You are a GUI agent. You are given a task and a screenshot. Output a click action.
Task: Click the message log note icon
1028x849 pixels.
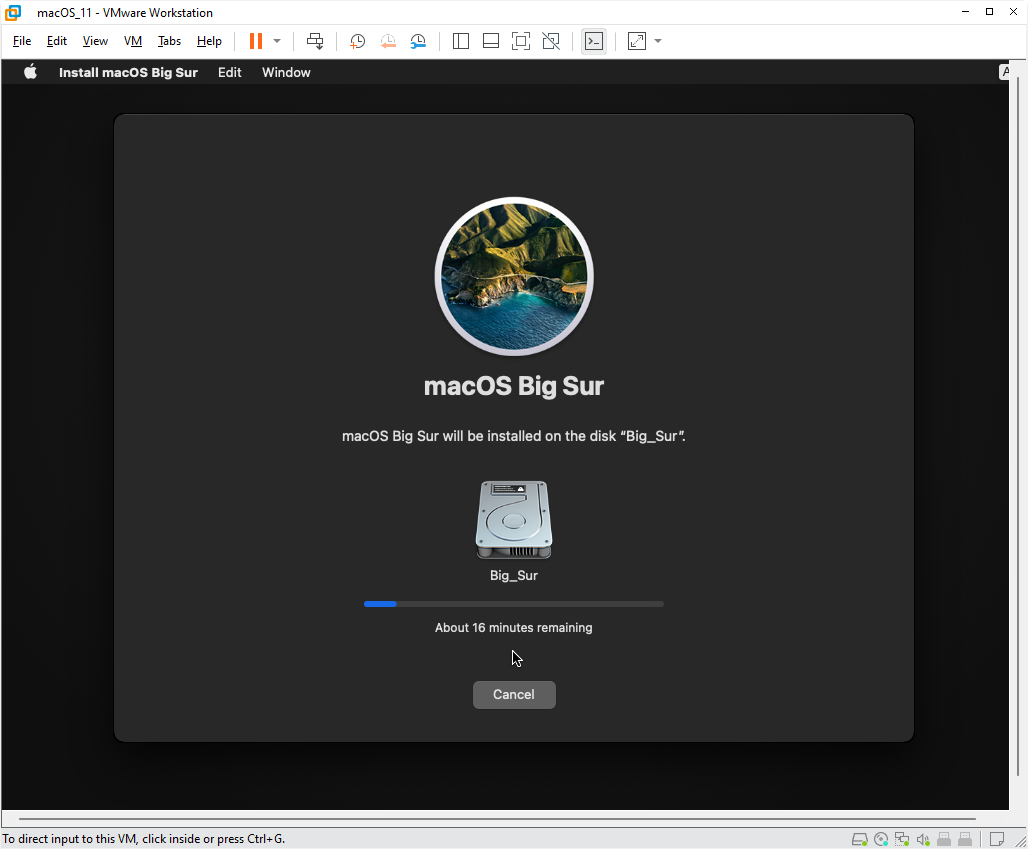pyautogui.click(x=997, y=839)
